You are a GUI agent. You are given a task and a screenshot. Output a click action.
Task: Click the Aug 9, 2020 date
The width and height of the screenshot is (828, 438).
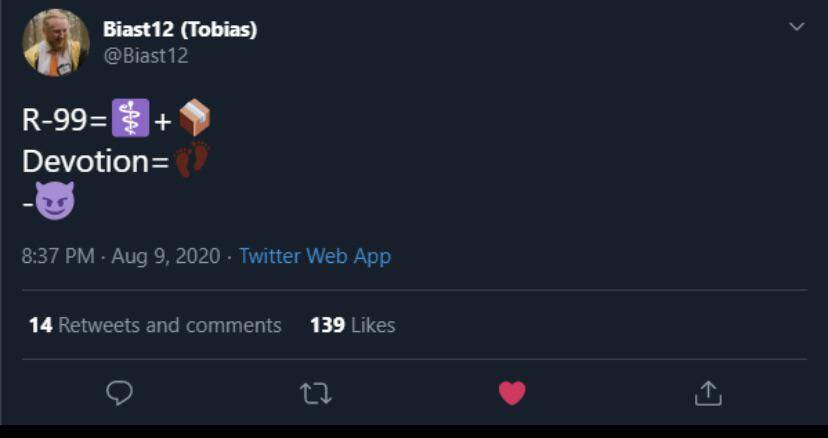(x=165, y=256)
